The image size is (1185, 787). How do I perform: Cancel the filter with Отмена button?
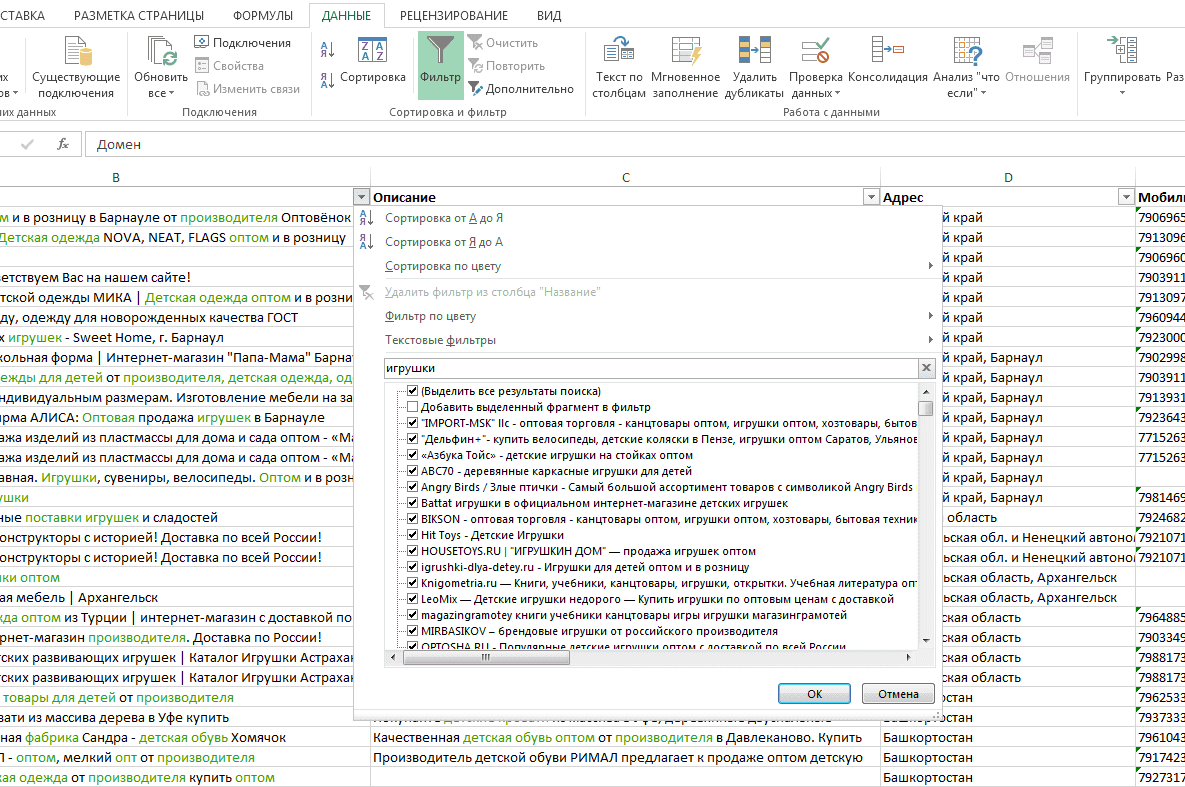pyautogui.click(x=898, y=693)
